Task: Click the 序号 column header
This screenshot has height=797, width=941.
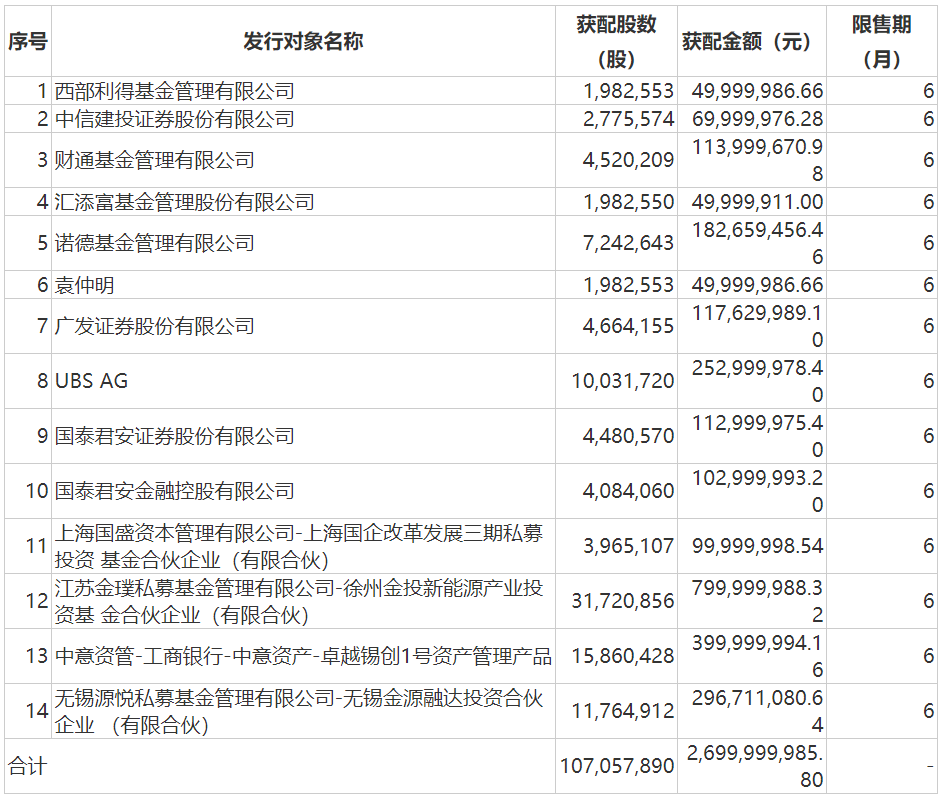Action: point(28,41)
